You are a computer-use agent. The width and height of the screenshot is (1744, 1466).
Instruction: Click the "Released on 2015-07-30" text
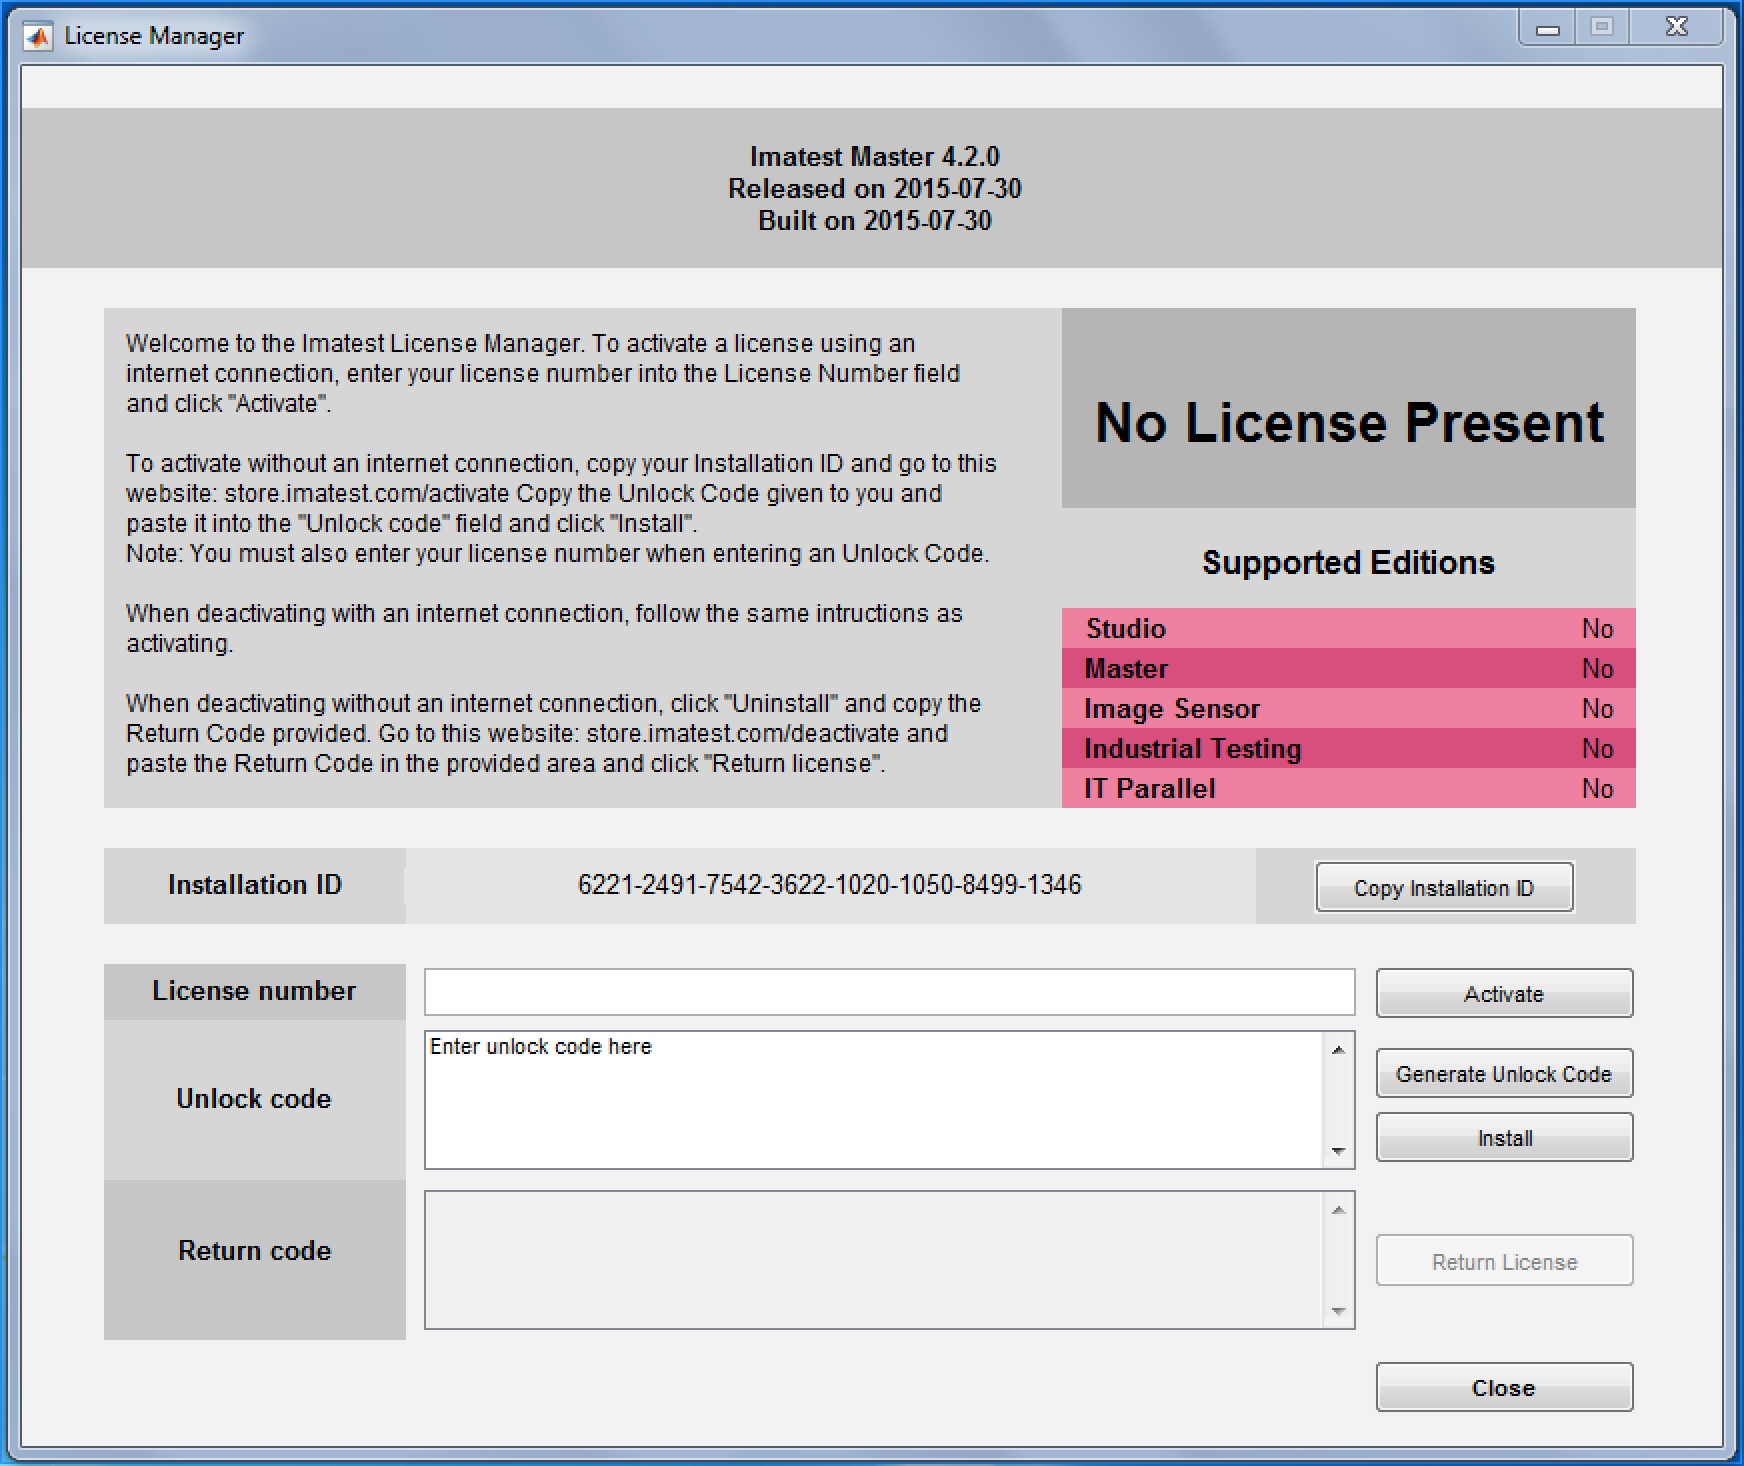coord(875,189)
